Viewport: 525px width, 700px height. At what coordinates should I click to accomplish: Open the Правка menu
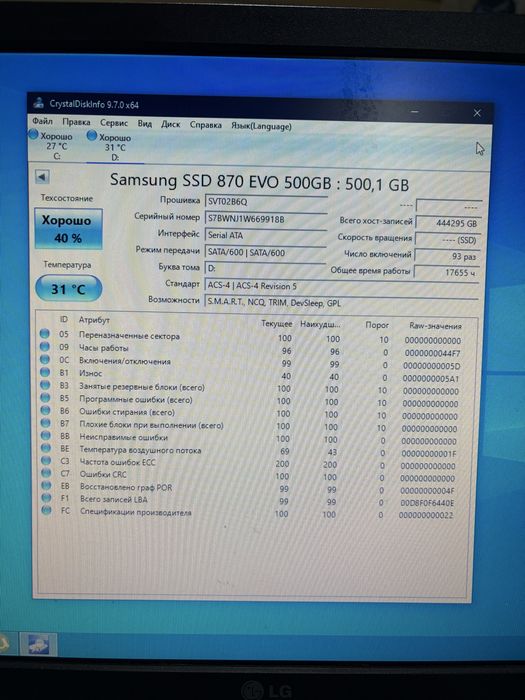click(x=76, y=122)
